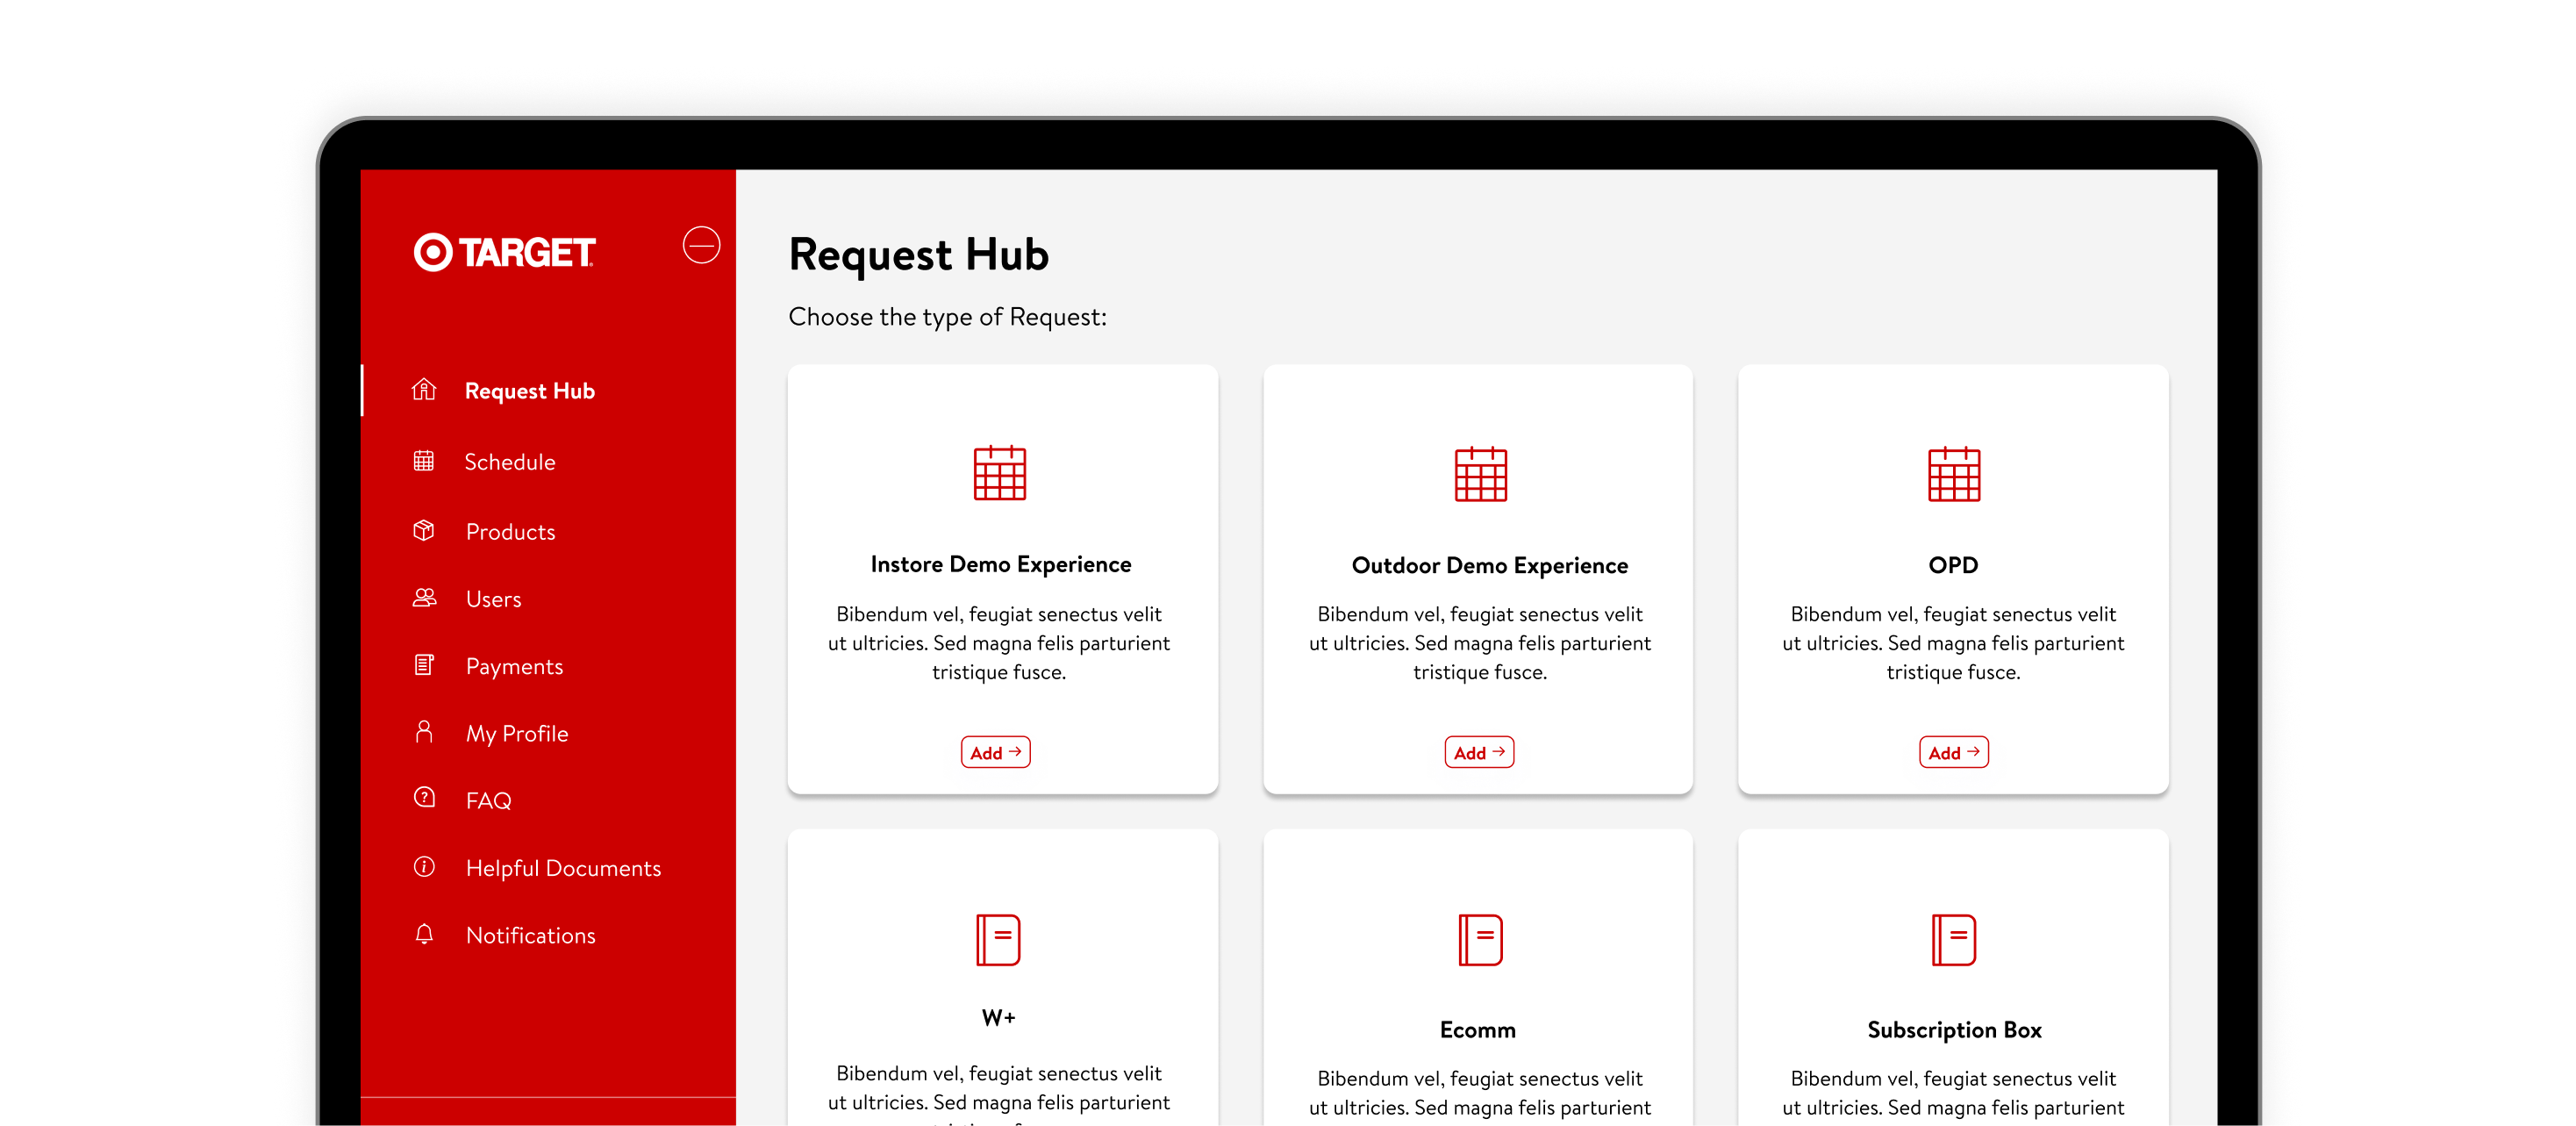Add an Instore Demo Experience request
The image size is (2576, 1126).
click(995, 752)
